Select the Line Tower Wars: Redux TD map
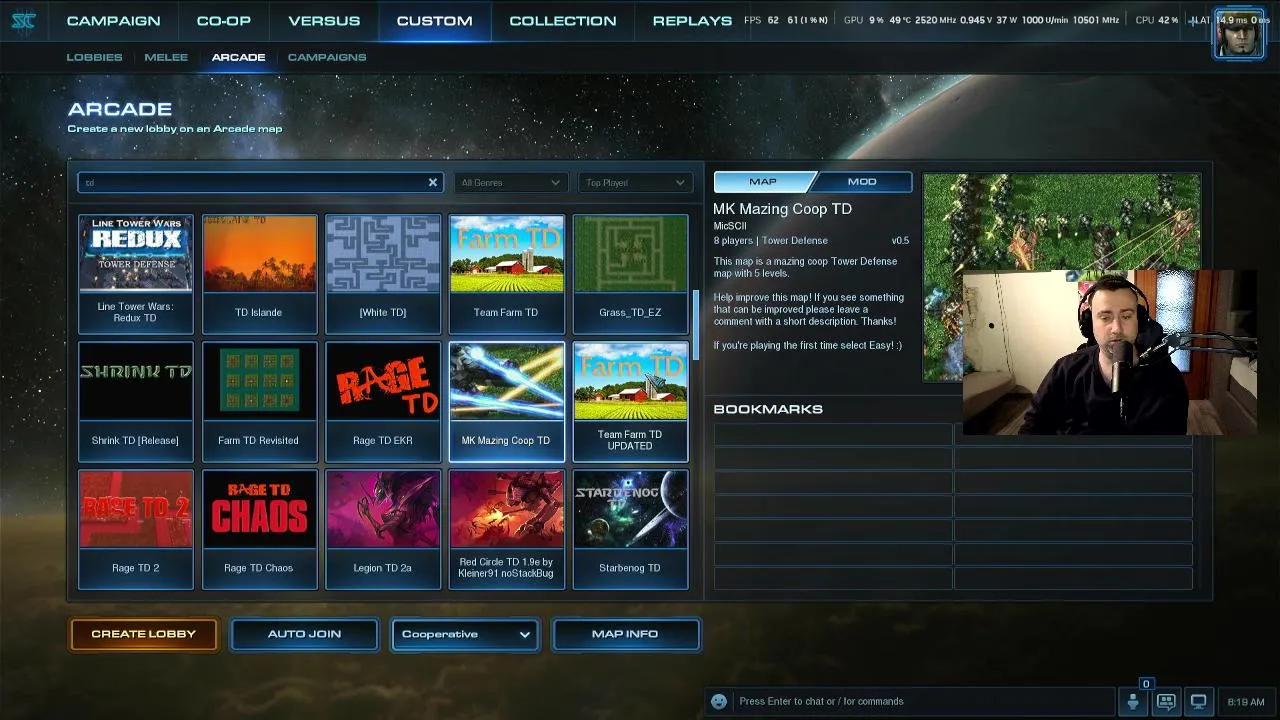 pos(136,274)
